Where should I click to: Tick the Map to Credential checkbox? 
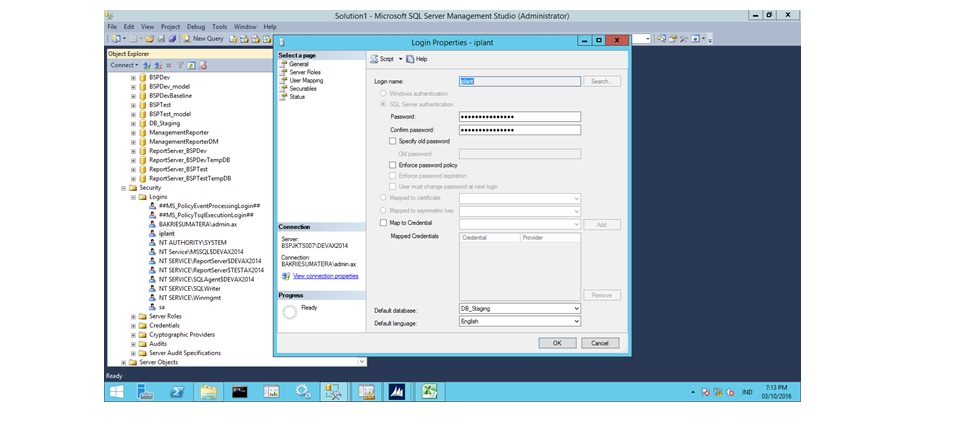pyautogui.click(x=383, y=222)
